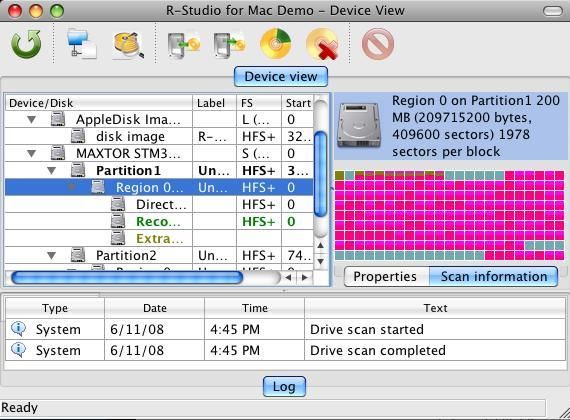Click the green Refresh arrow icon
Screen dimensions: 570x420
coord(26,44)
